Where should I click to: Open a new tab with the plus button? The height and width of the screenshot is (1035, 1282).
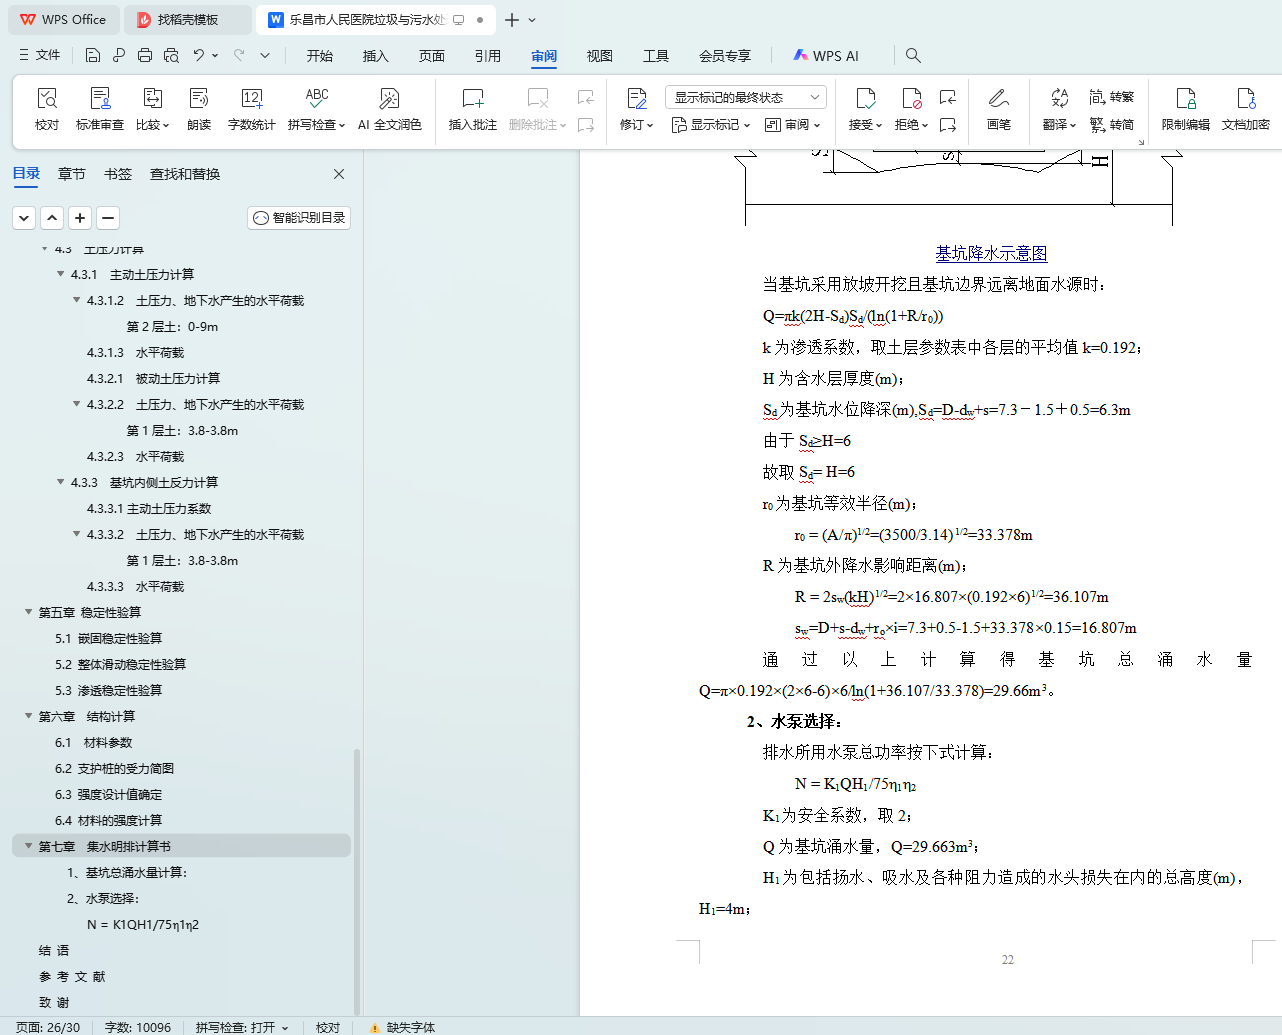[512, 20]
